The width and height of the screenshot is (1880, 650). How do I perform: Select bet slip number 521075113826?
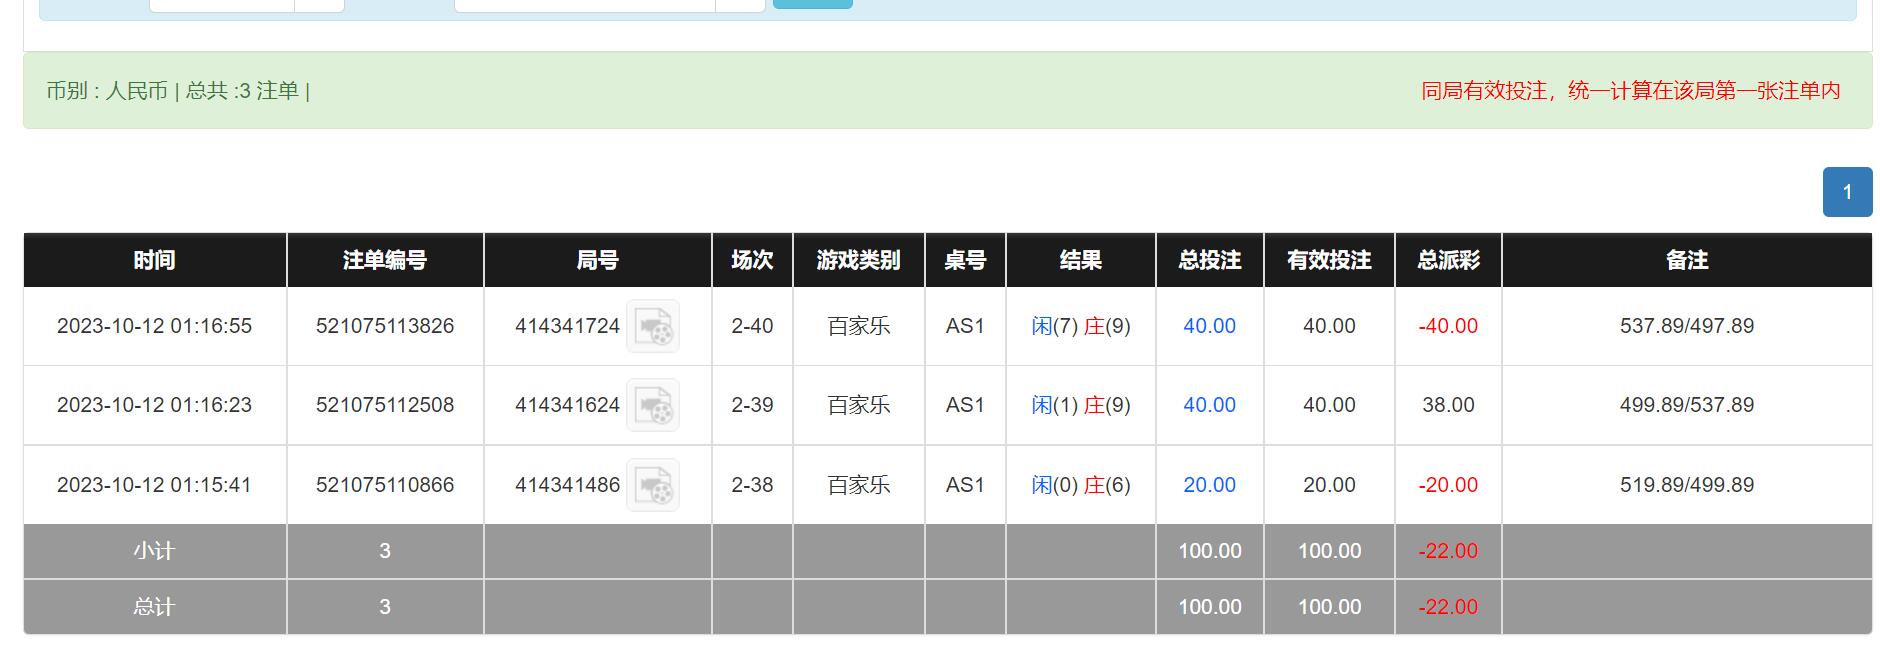click(385, 326)
